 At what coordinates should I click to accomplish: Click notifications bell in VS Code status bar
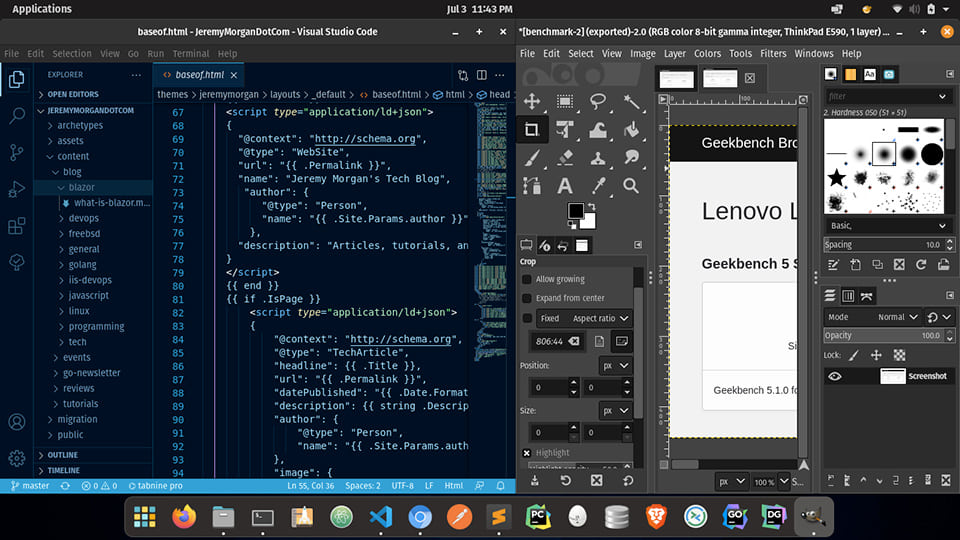(501, 486)
